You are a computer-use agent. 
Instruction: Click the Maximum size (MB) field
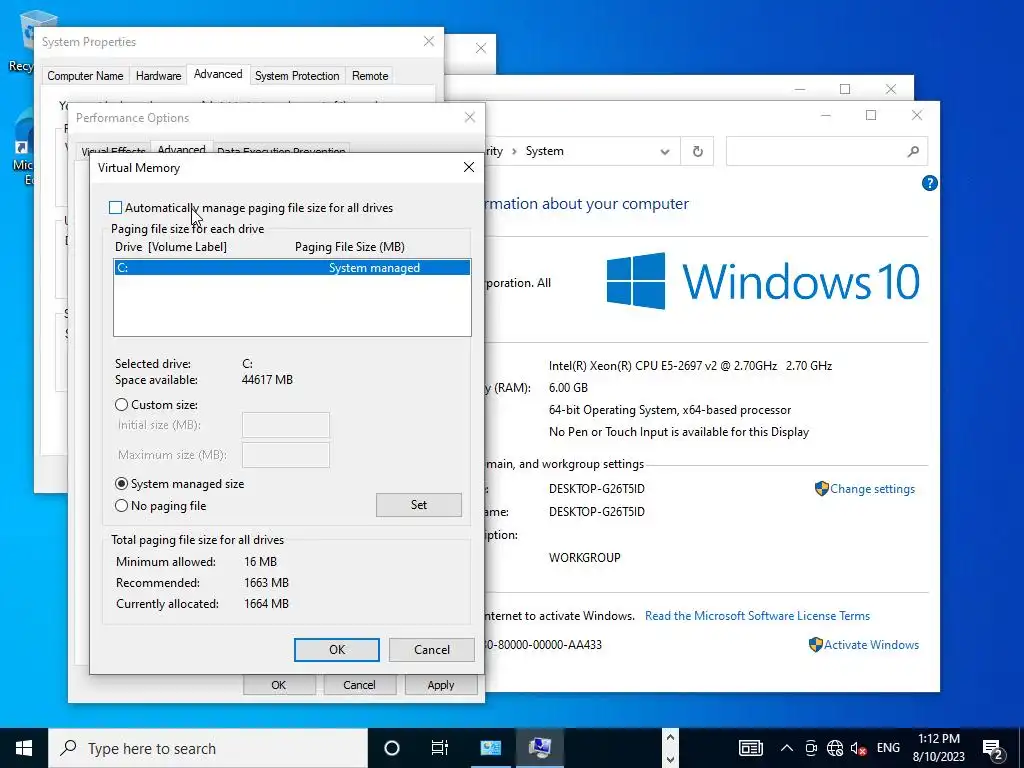tap(285, 455)
